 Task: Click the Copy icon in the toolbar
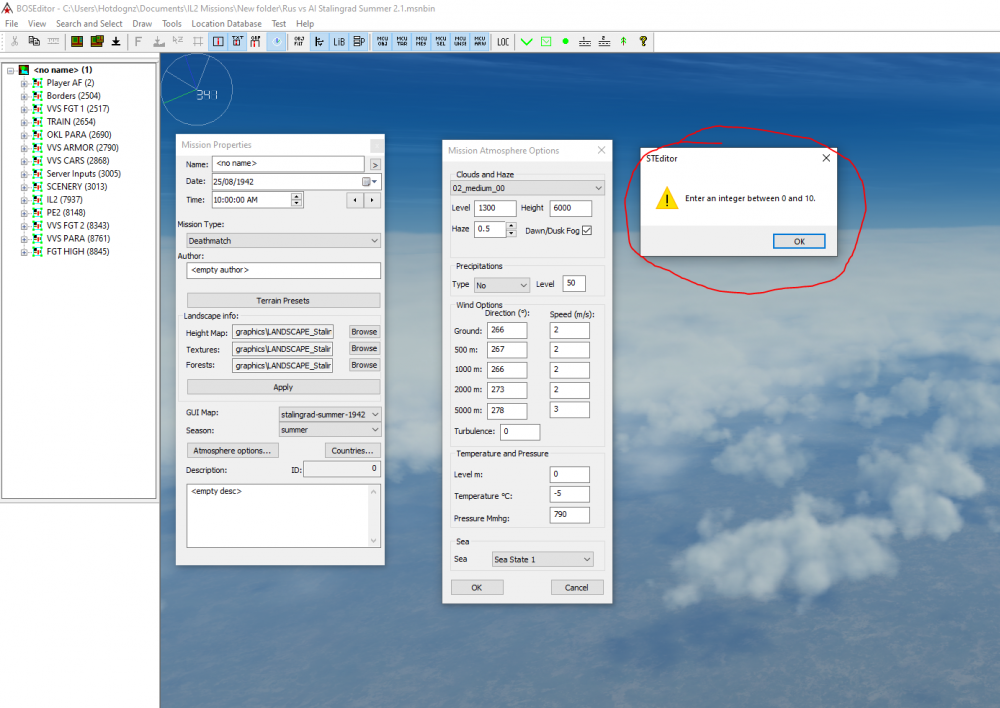34,42
